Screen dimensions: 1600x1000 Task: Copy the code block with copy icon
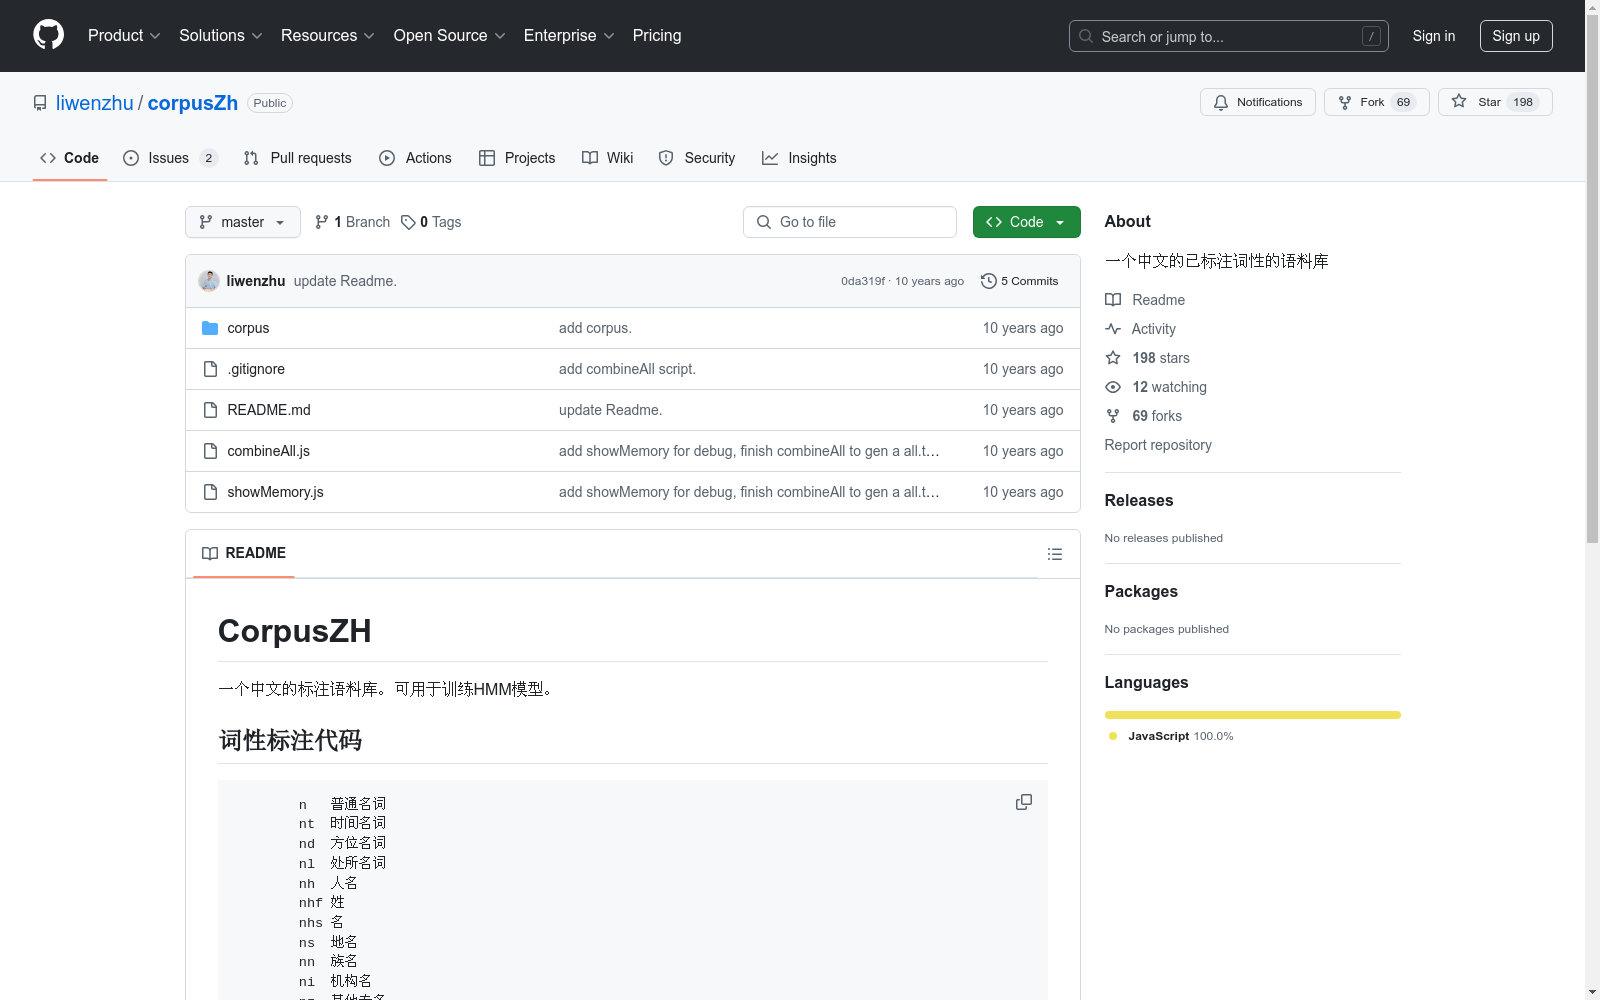(1024, 802)
